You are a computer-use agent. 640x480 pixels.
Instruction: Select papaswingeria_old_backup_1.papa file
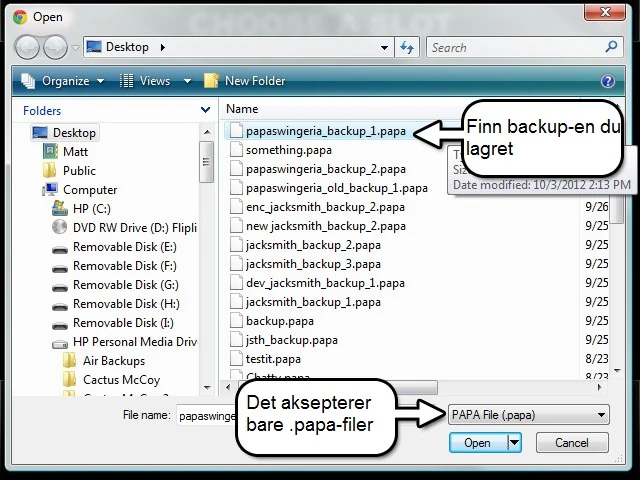point(329,188)
